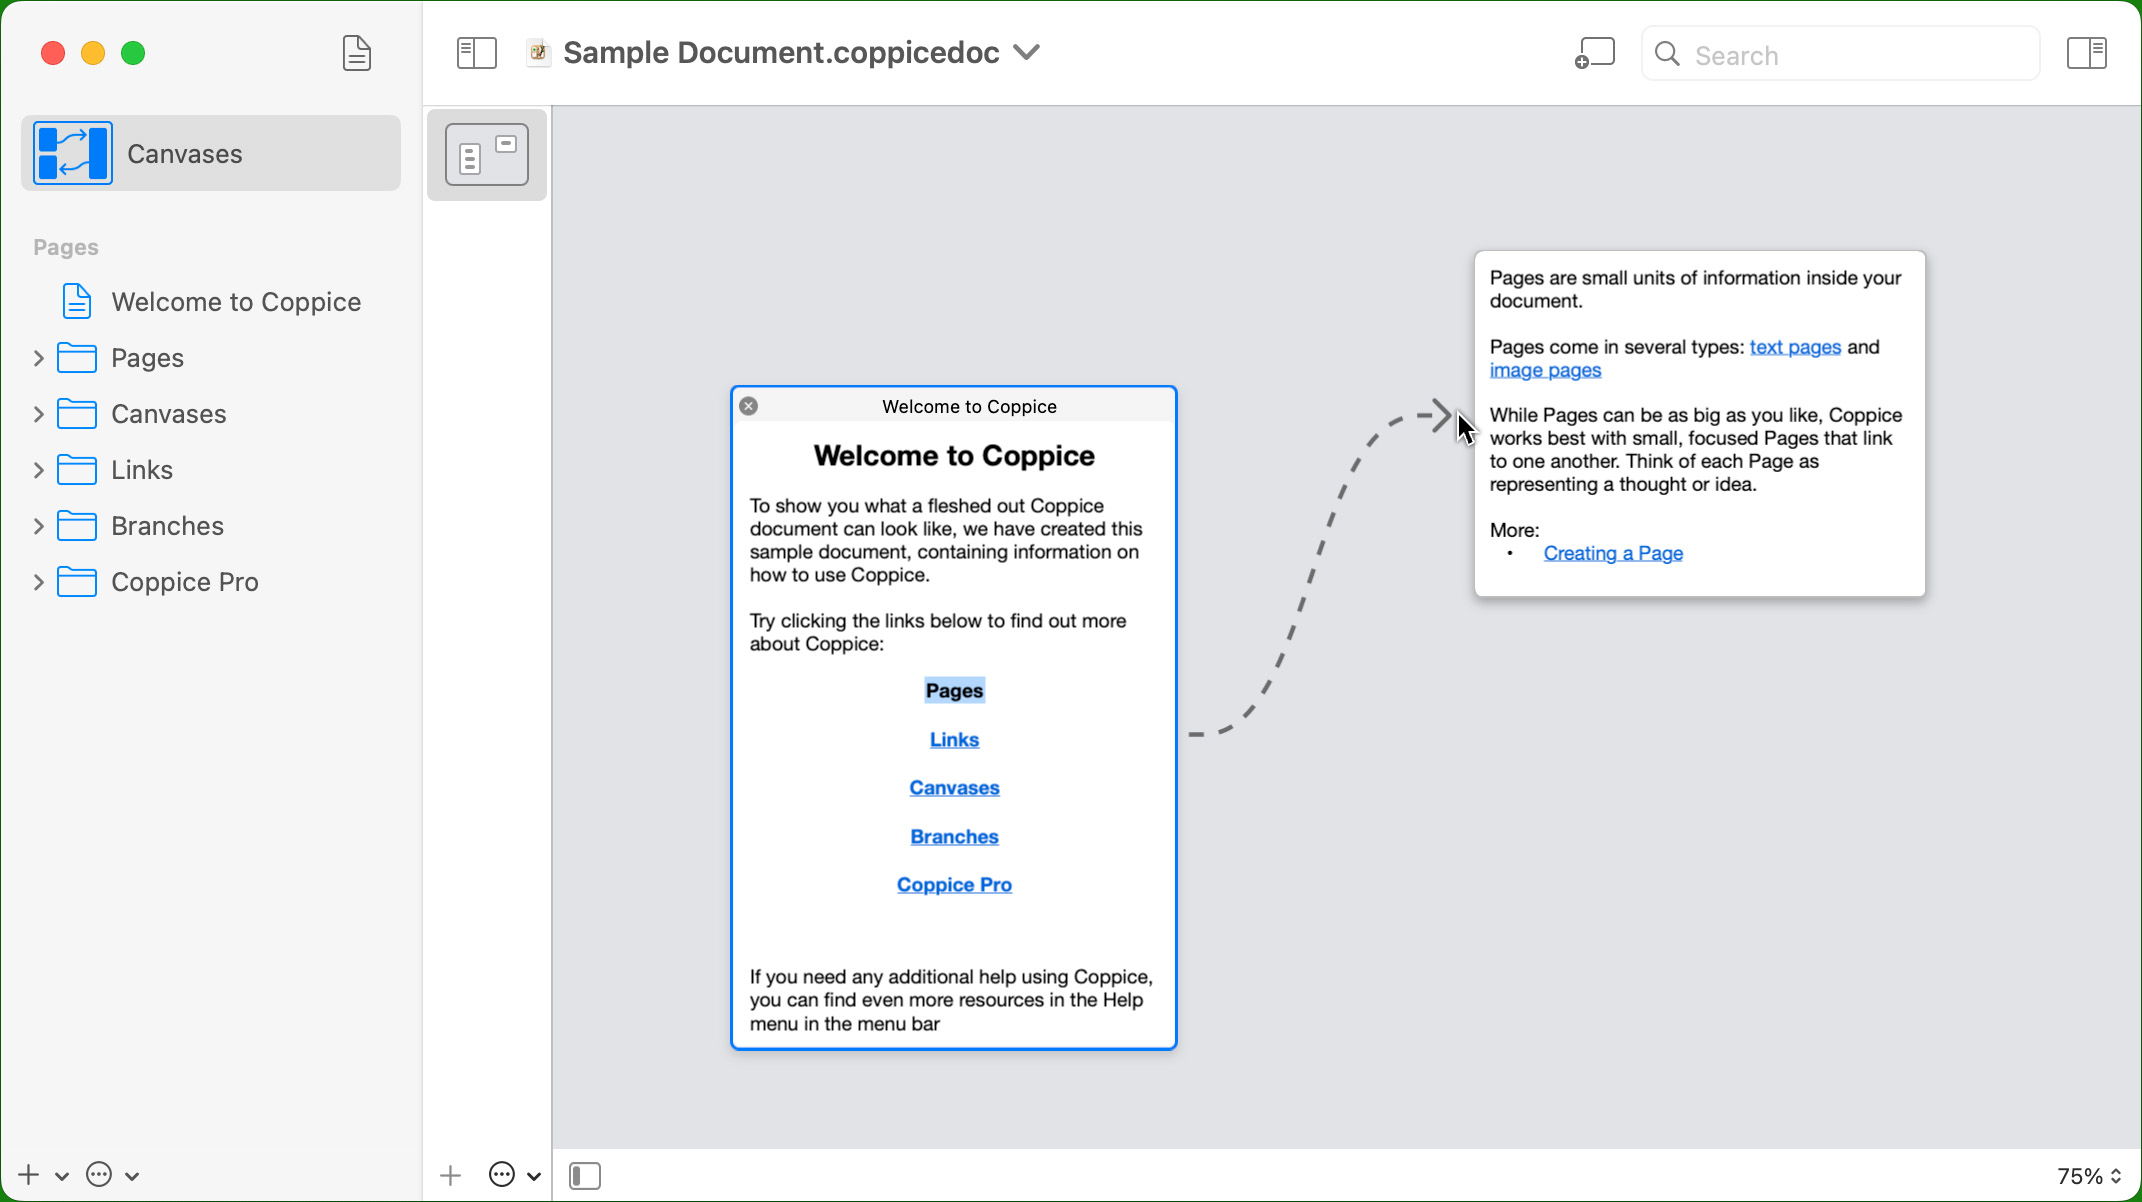2142x1202 pixels.
Task: Close the Welcome to Coppice canvas page
Action: click(748, 406)
